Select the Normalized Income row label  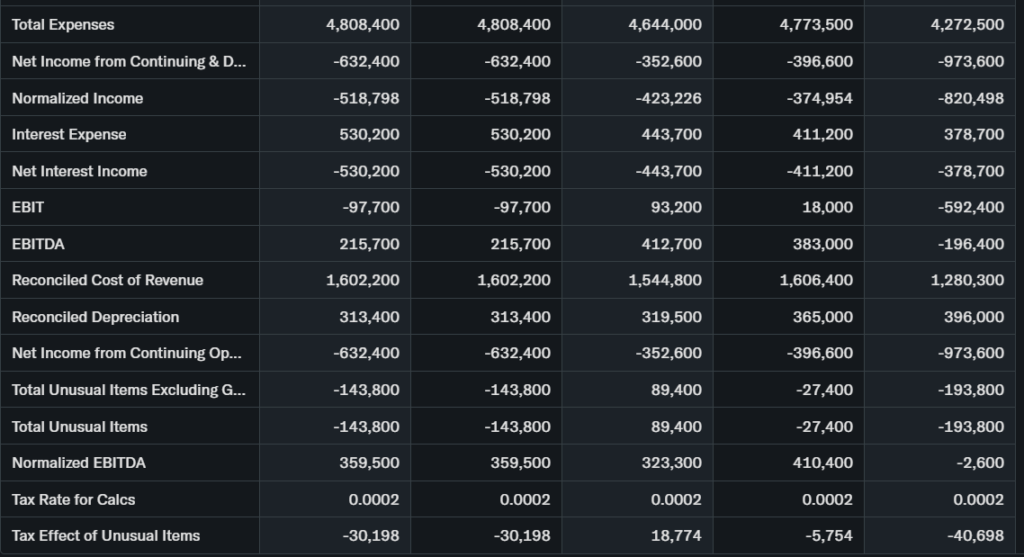tap(77, 98)
